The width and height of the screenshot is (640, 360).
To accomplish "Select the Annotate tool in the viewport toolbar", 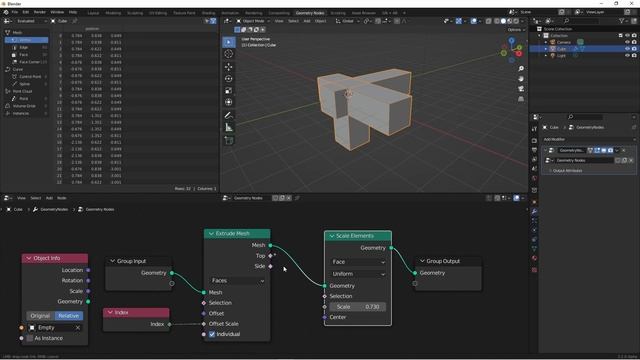I will pyautogui.click(x=229, y=116).
